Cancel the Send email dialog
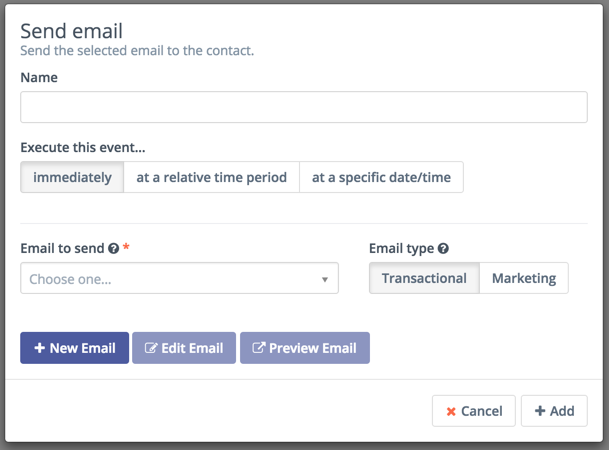 (474, 411)
